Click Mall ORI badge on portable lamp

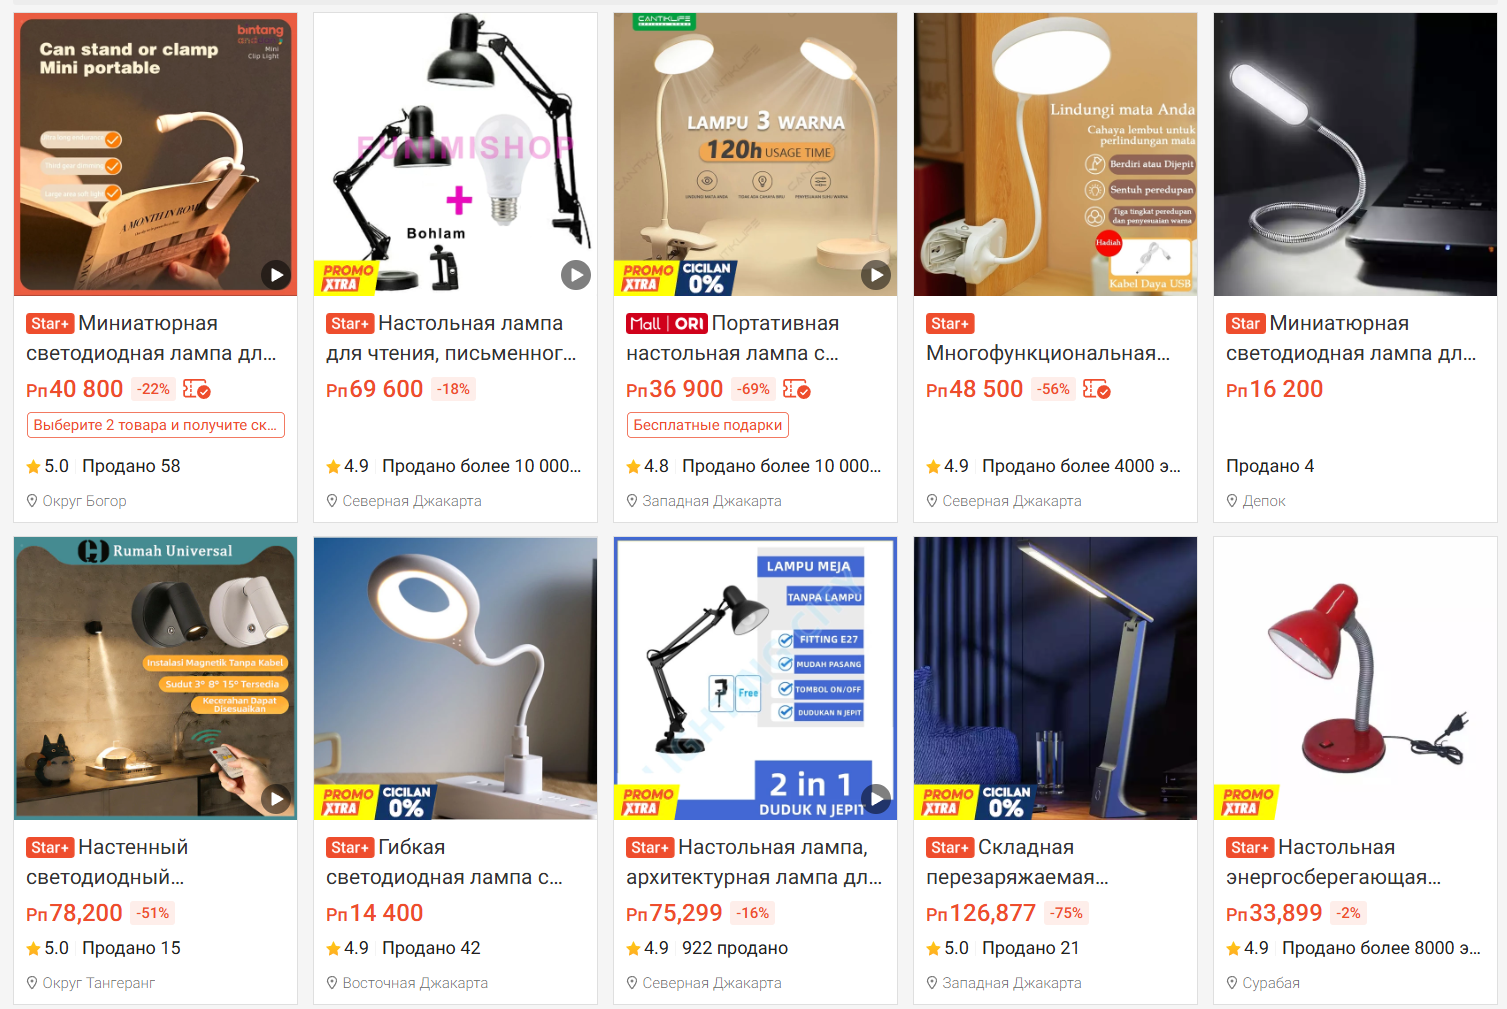pos(667,324)
